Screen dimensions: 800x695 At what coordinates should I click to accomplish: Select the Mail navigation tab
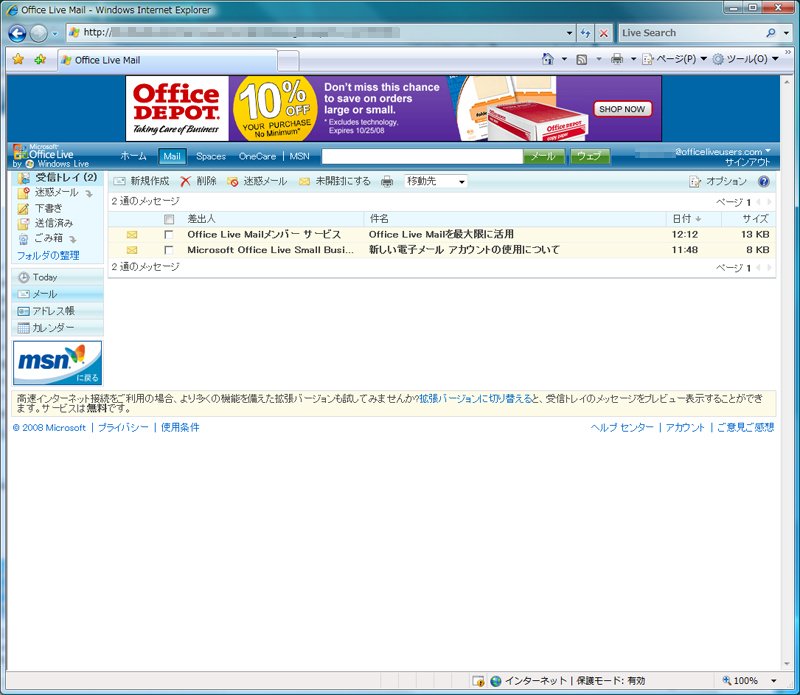[172, 156]
